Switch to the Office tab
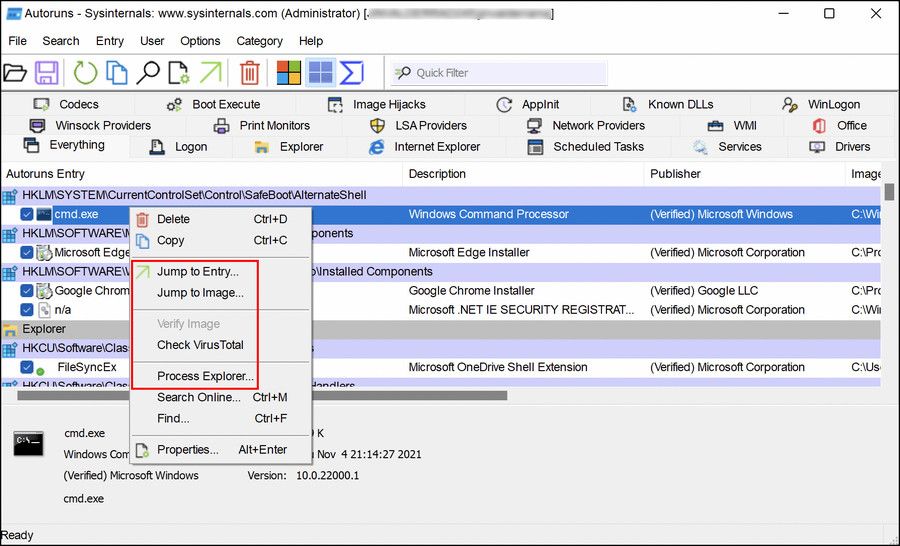 click(x=839, y=126)
